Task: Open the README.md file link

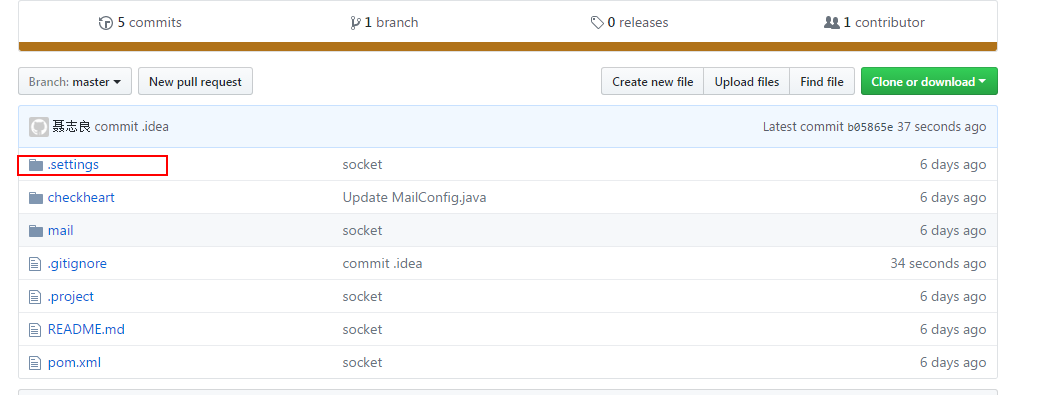Action: (86, 329)
